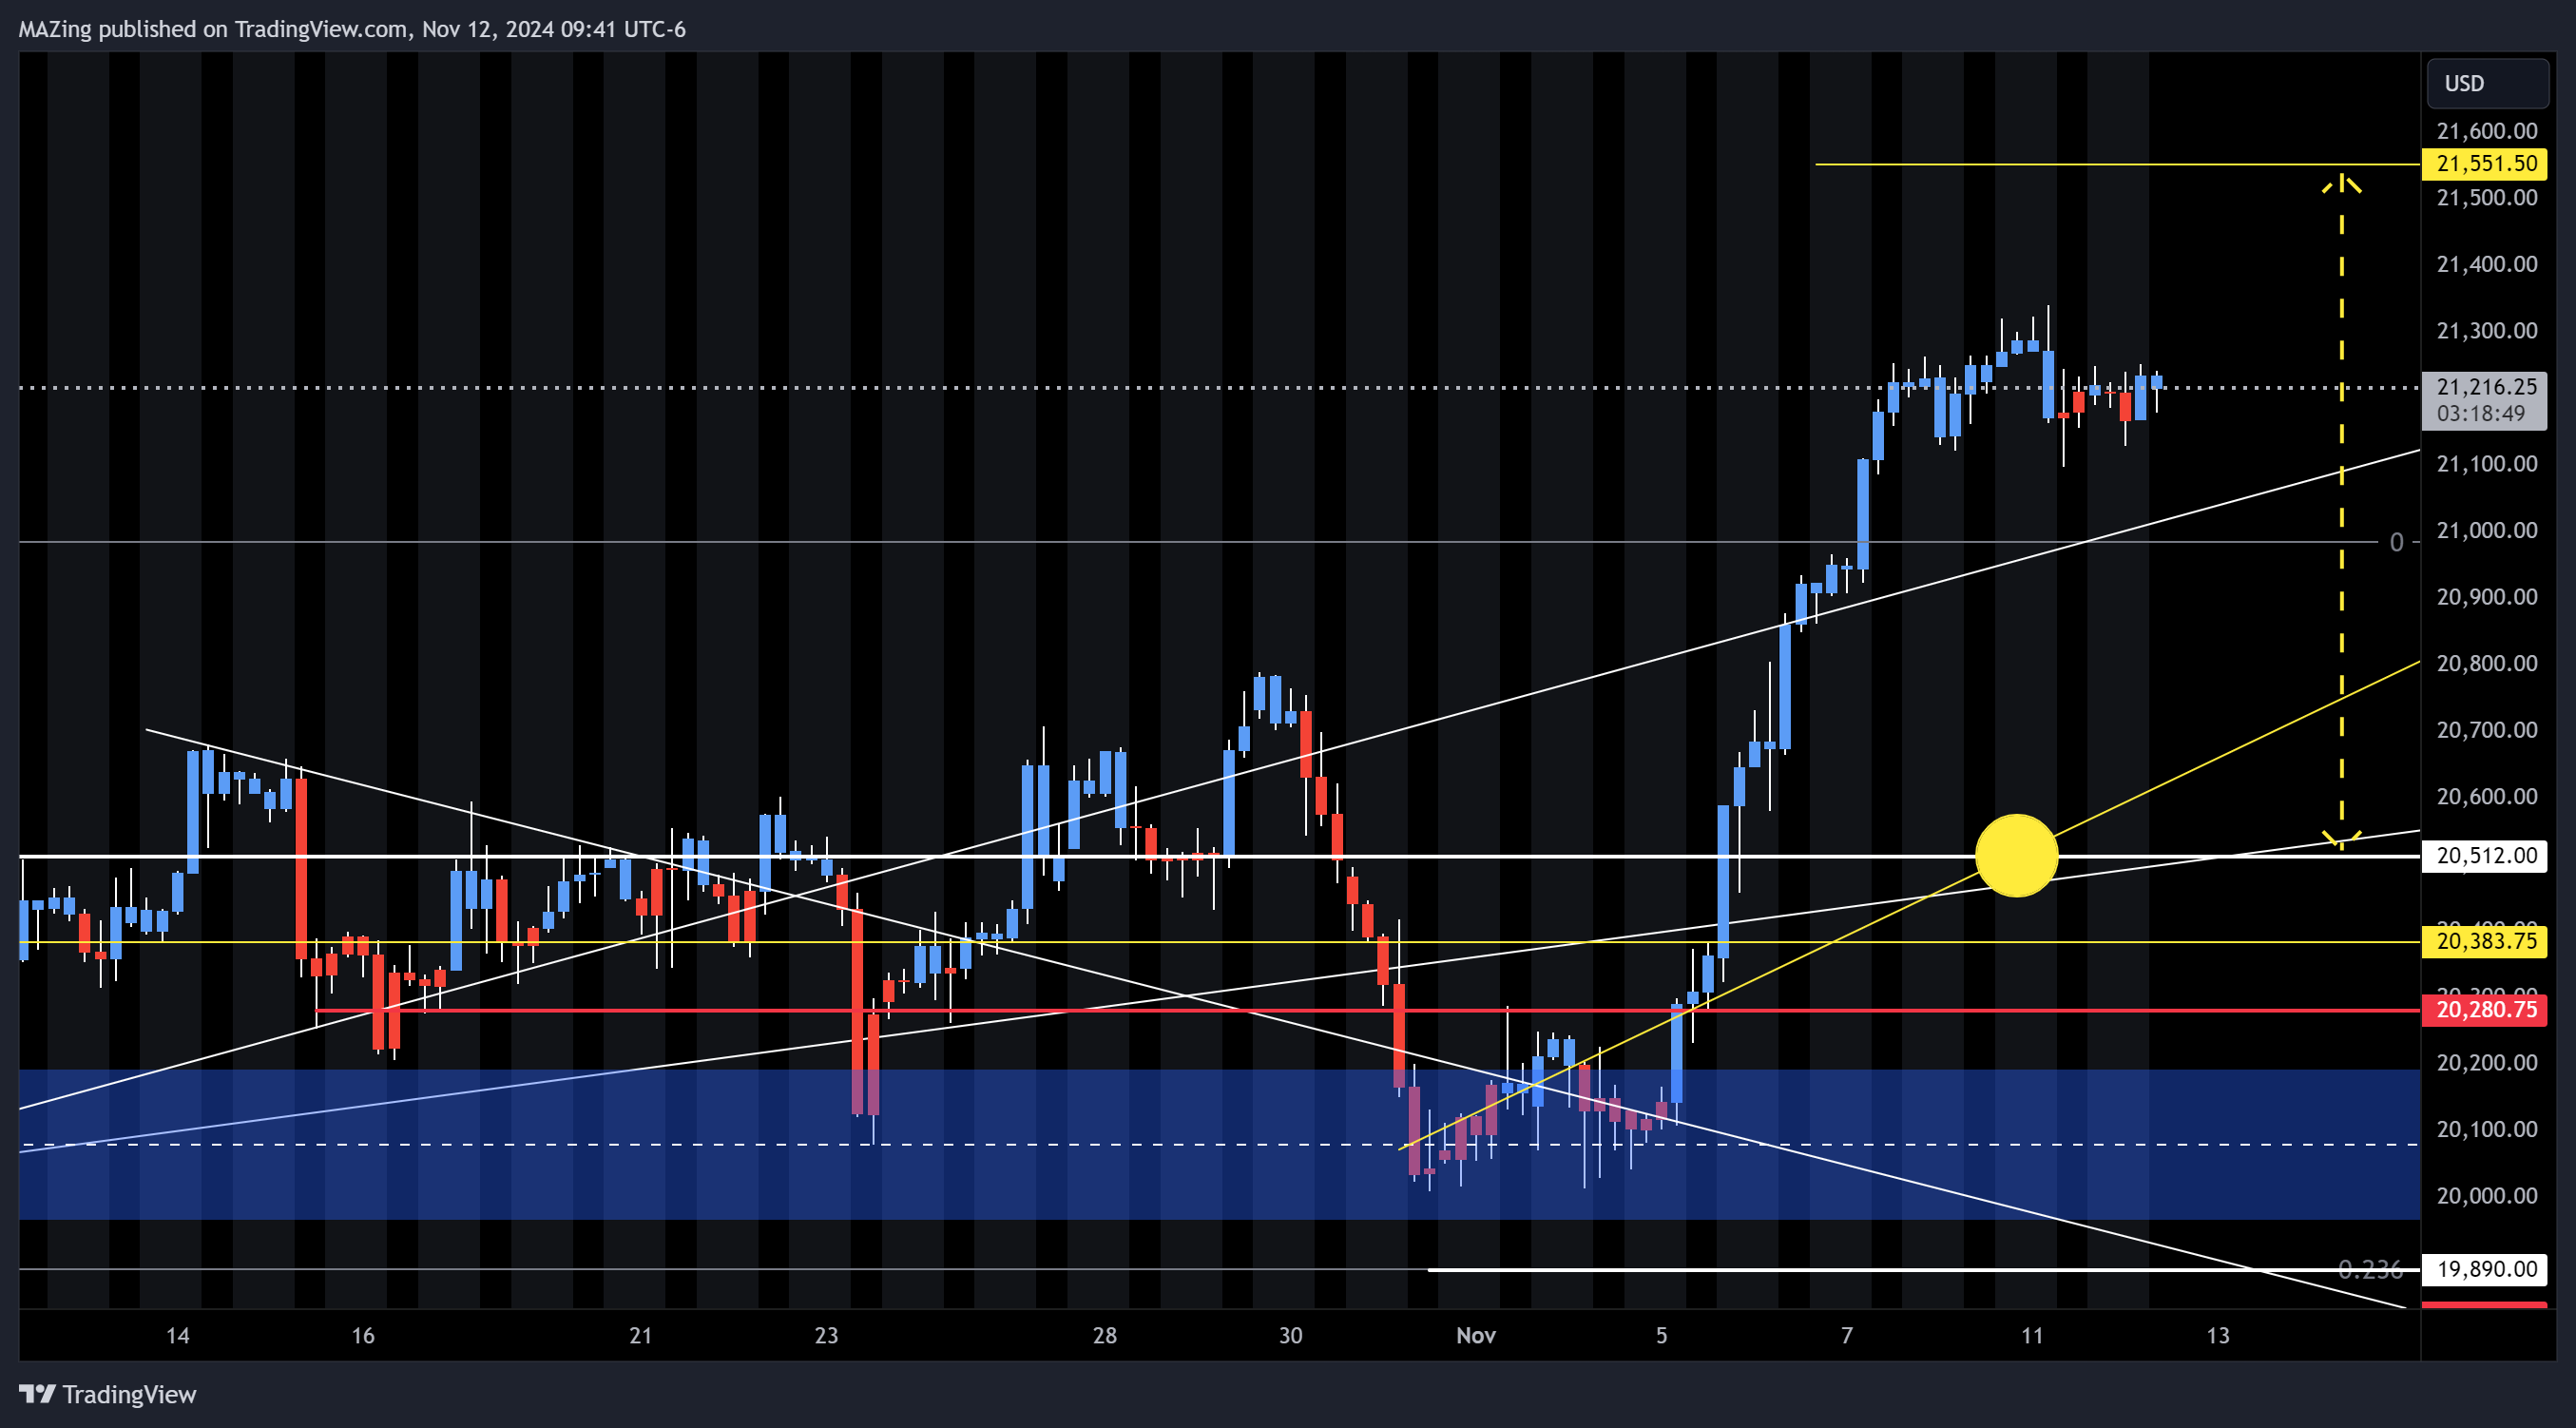Click the TradingView logo at bottom left
The image size is (2576, 1428).
click(108, 1394)
